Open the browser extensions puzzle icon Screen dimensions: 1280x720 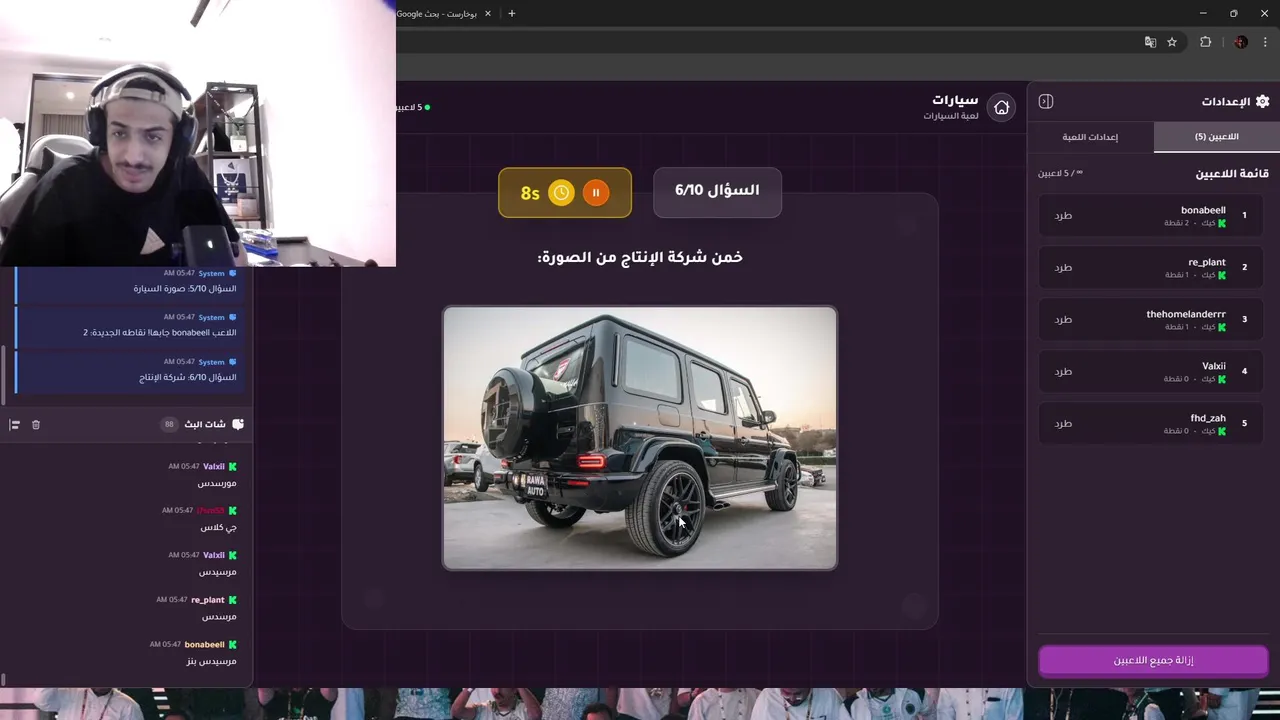pos(1205,42)
